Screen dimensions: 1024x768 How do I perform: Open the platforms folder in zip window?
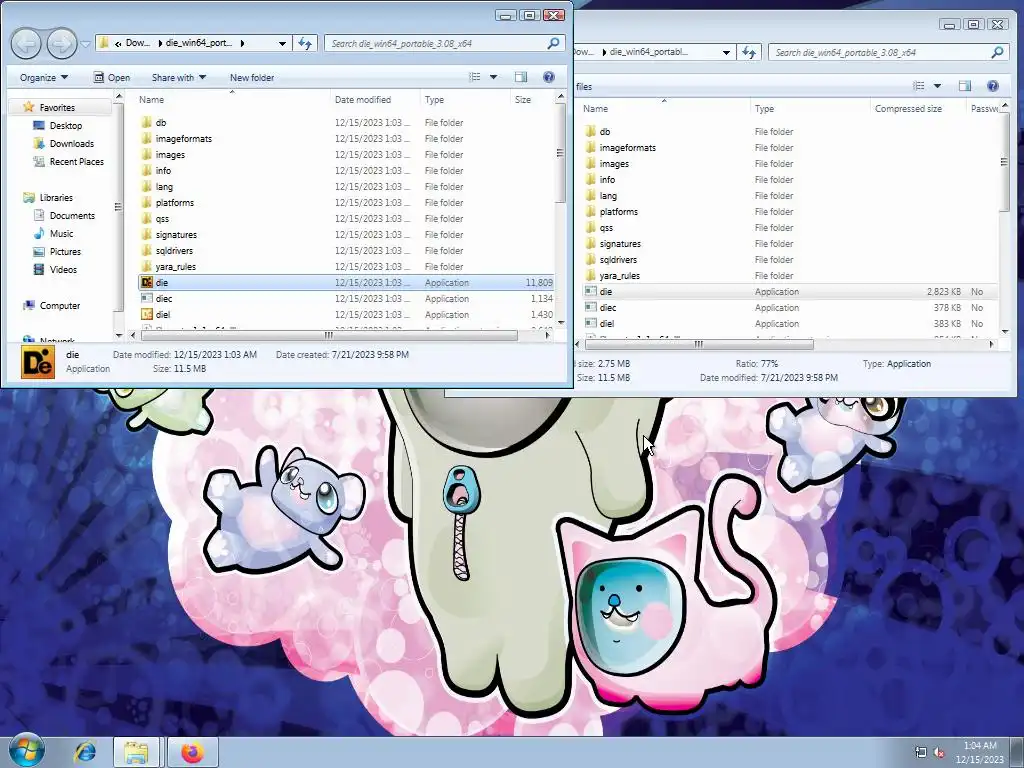[611, 212]
